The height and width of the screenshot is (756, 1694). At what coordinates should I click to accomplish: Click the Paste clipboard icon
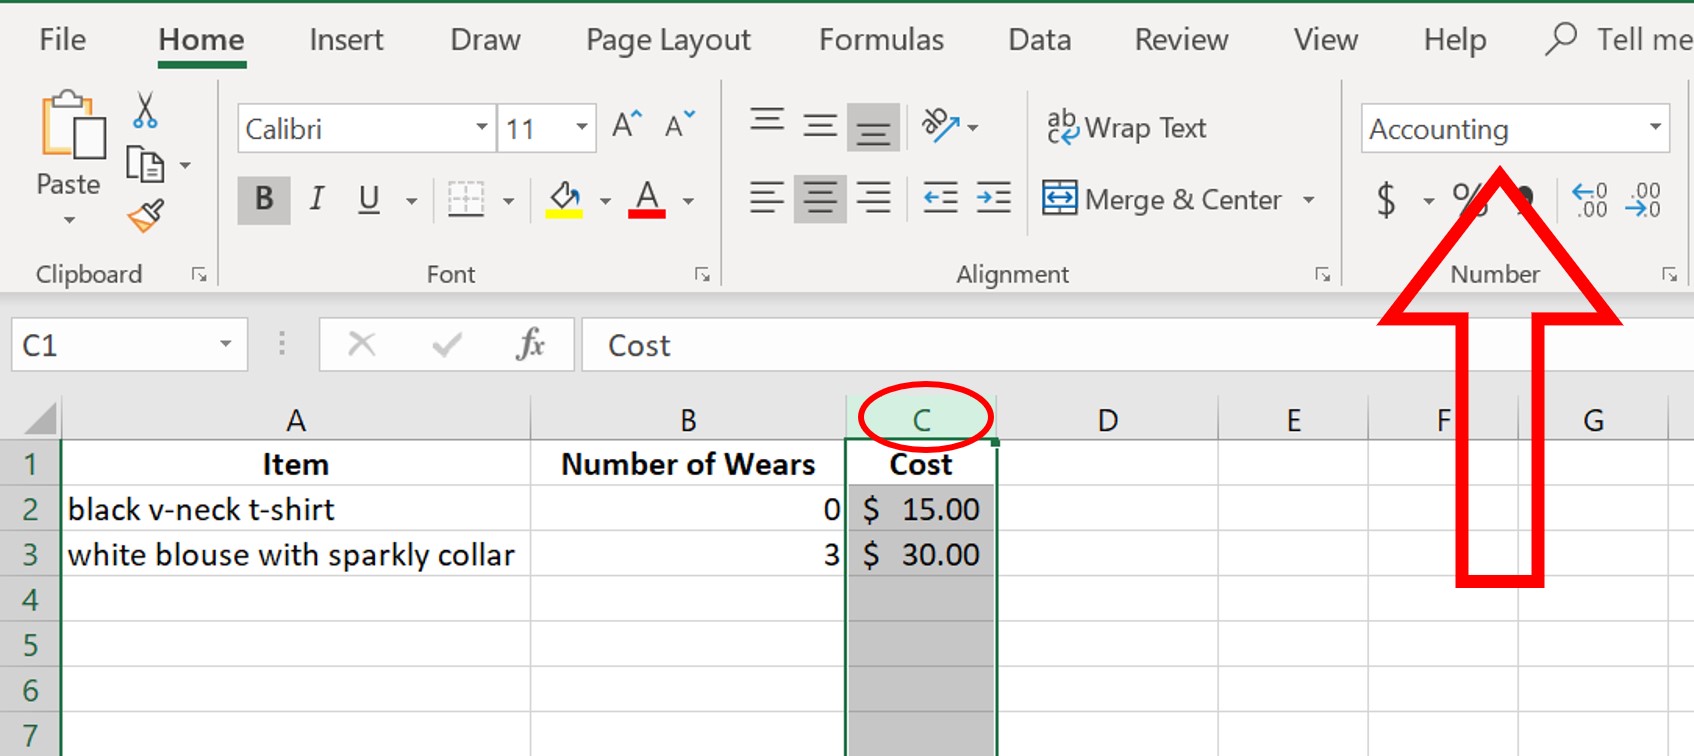[72, 125]
